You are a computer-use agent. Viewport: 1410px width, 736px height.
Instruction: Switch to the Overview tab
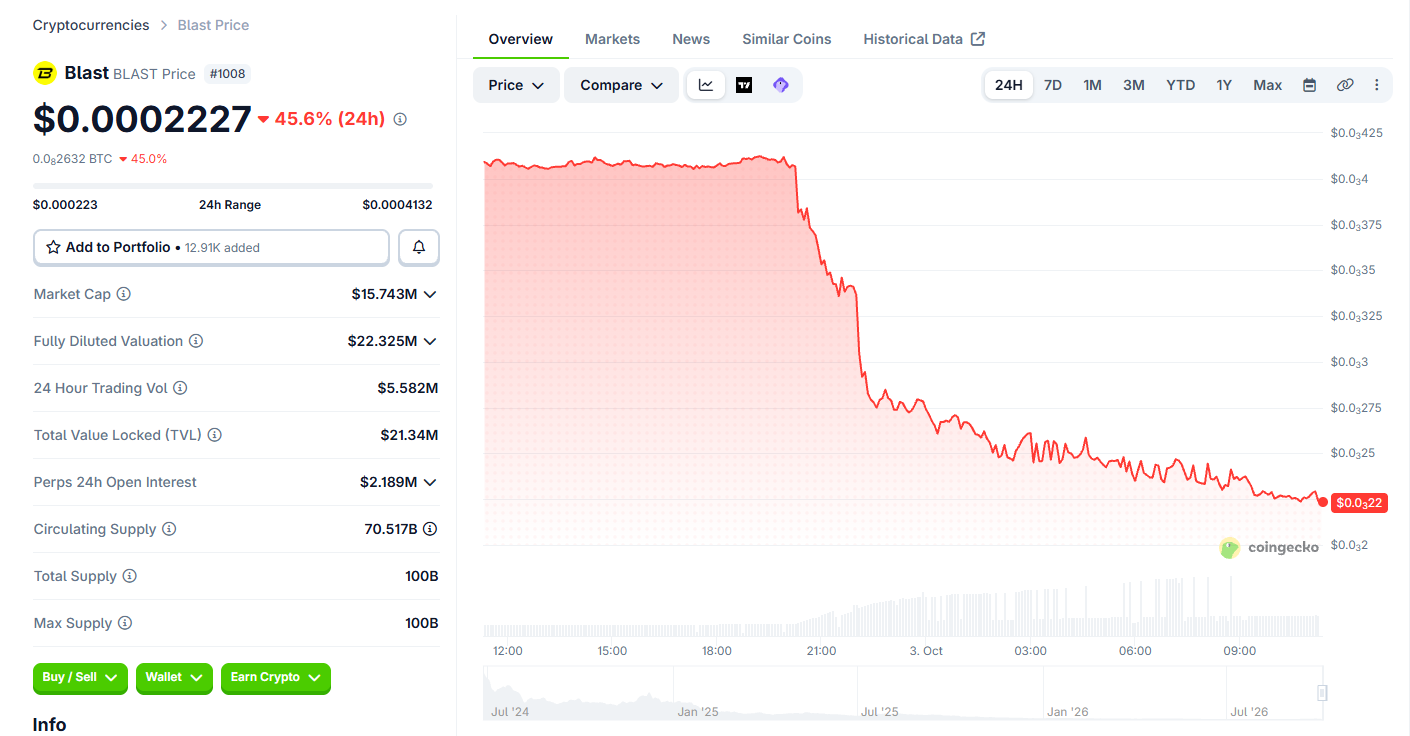[x=520, y=39]
